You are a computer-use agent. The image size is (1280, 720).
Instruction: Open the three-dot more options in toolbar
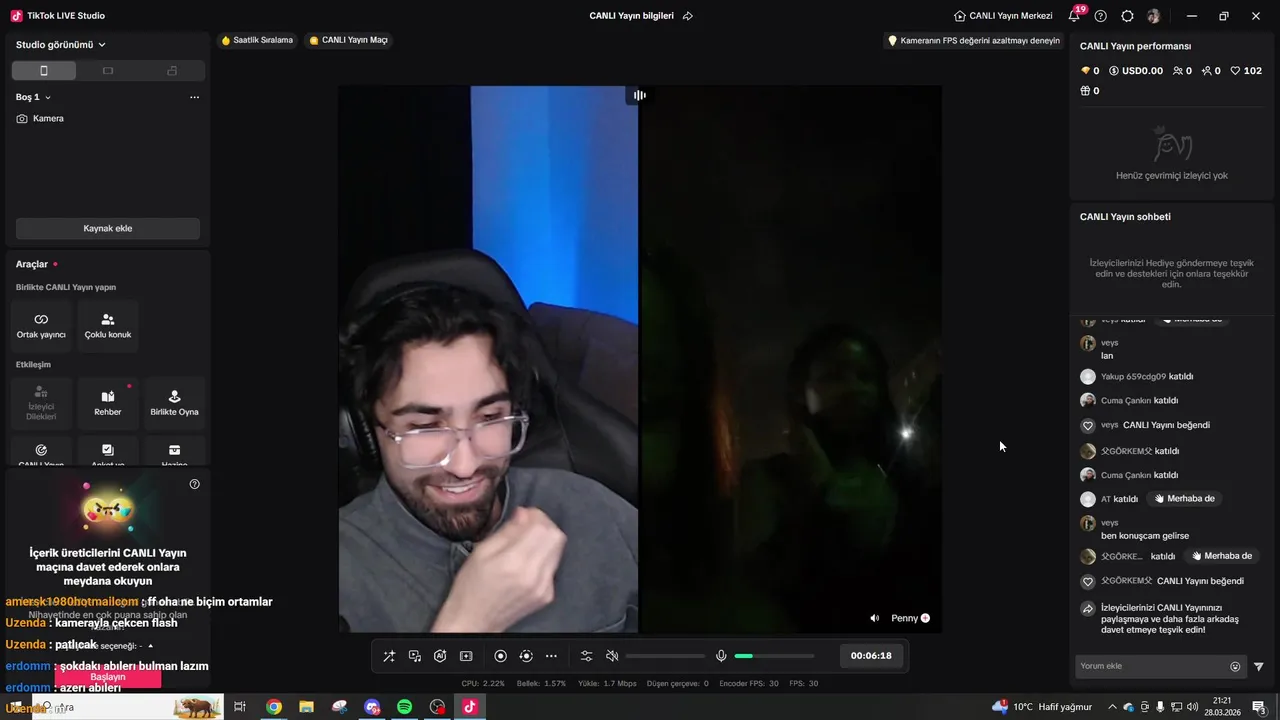(x=551, y=656)
